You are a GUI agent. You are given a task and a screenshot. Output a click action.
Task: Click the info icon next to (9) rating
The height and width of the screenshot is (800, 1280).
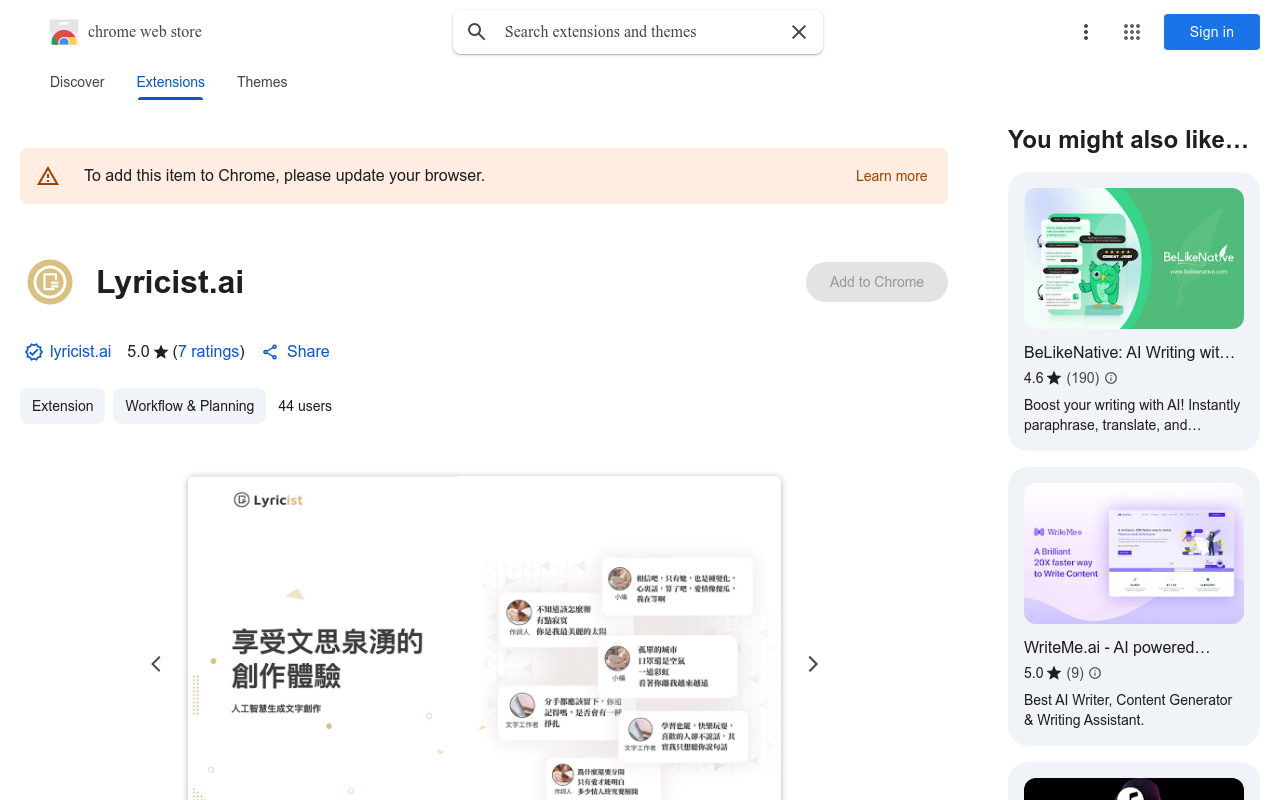click(x=1095, y=673)
